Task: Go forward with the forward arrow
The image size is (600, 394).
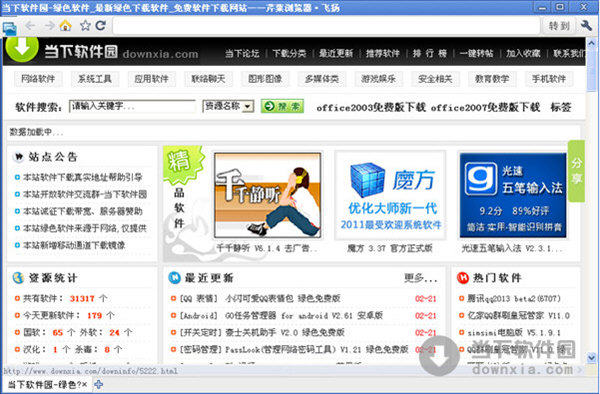Action: click(x=49, y=26)
